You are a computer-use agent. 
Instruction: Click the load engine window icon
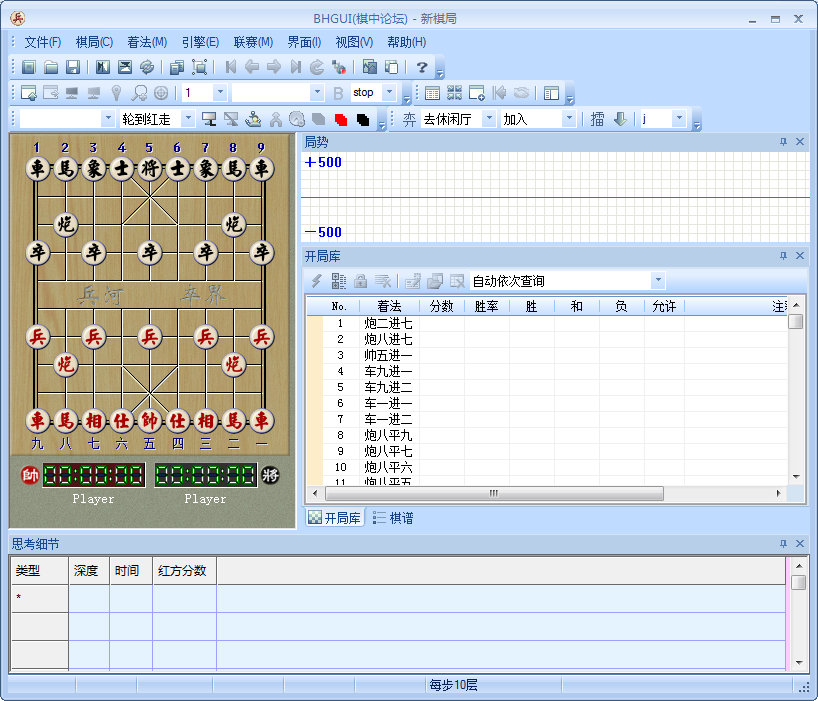click(29, 93)
